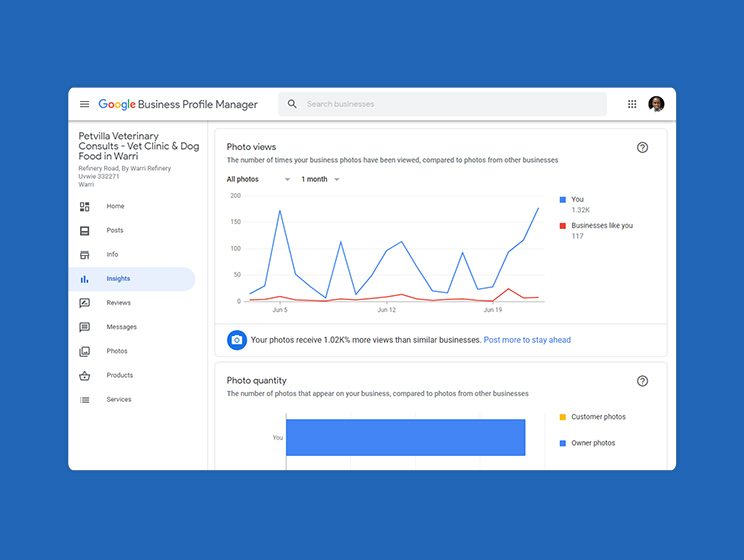Viewport: 744px width, 560px height.
Task: Click the Petvilla Veterinary Consults business name
Action: [139, 146]
